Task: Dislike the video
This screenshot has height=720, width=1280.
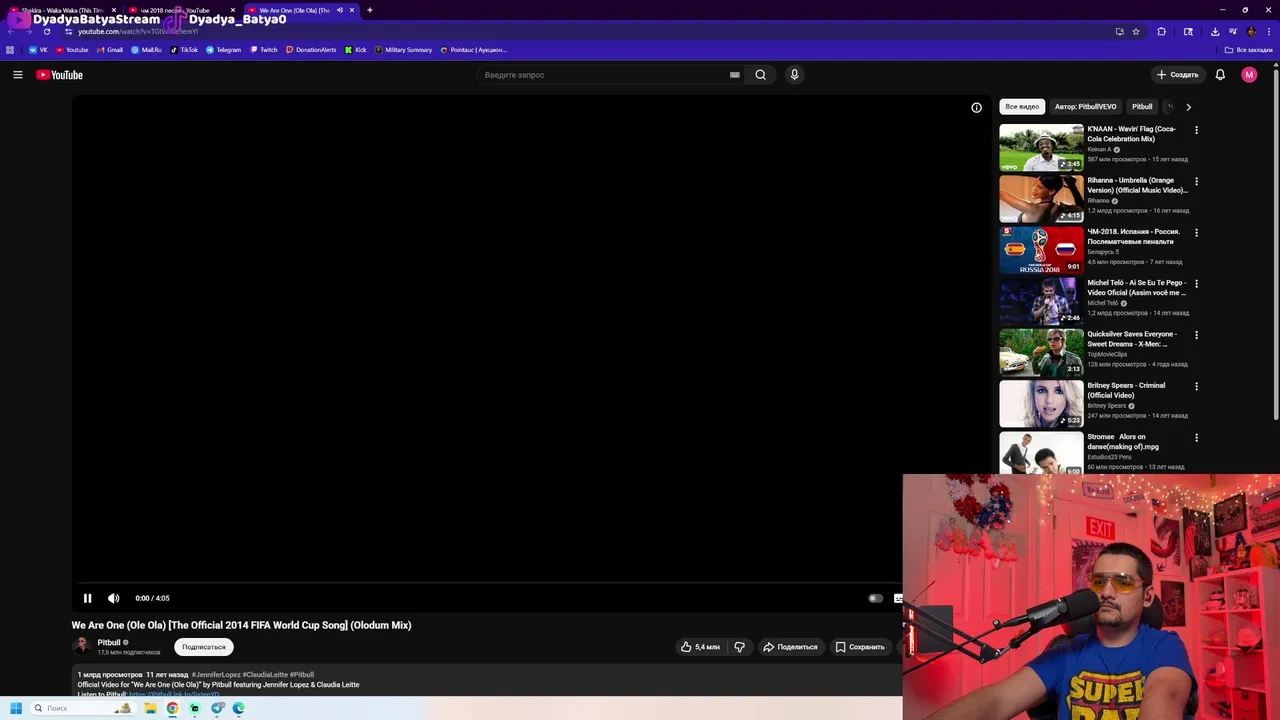Action: click(x=740, y=647)
